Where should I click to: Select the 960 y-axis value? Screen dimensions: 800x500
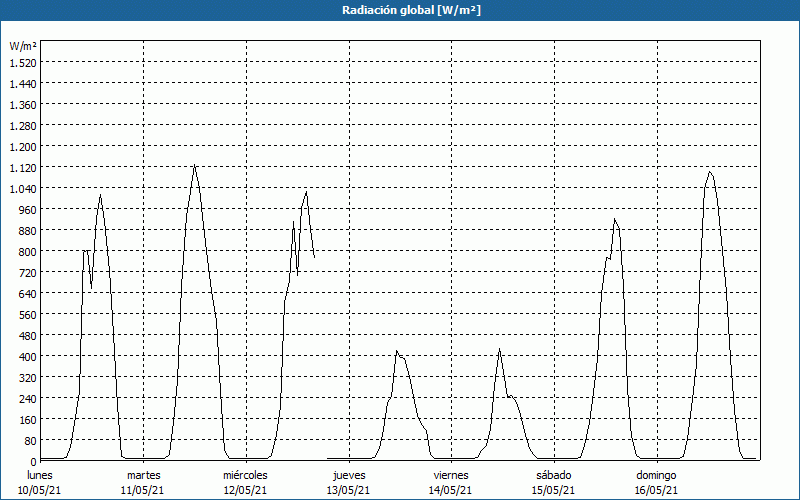(x=28, y=210)
